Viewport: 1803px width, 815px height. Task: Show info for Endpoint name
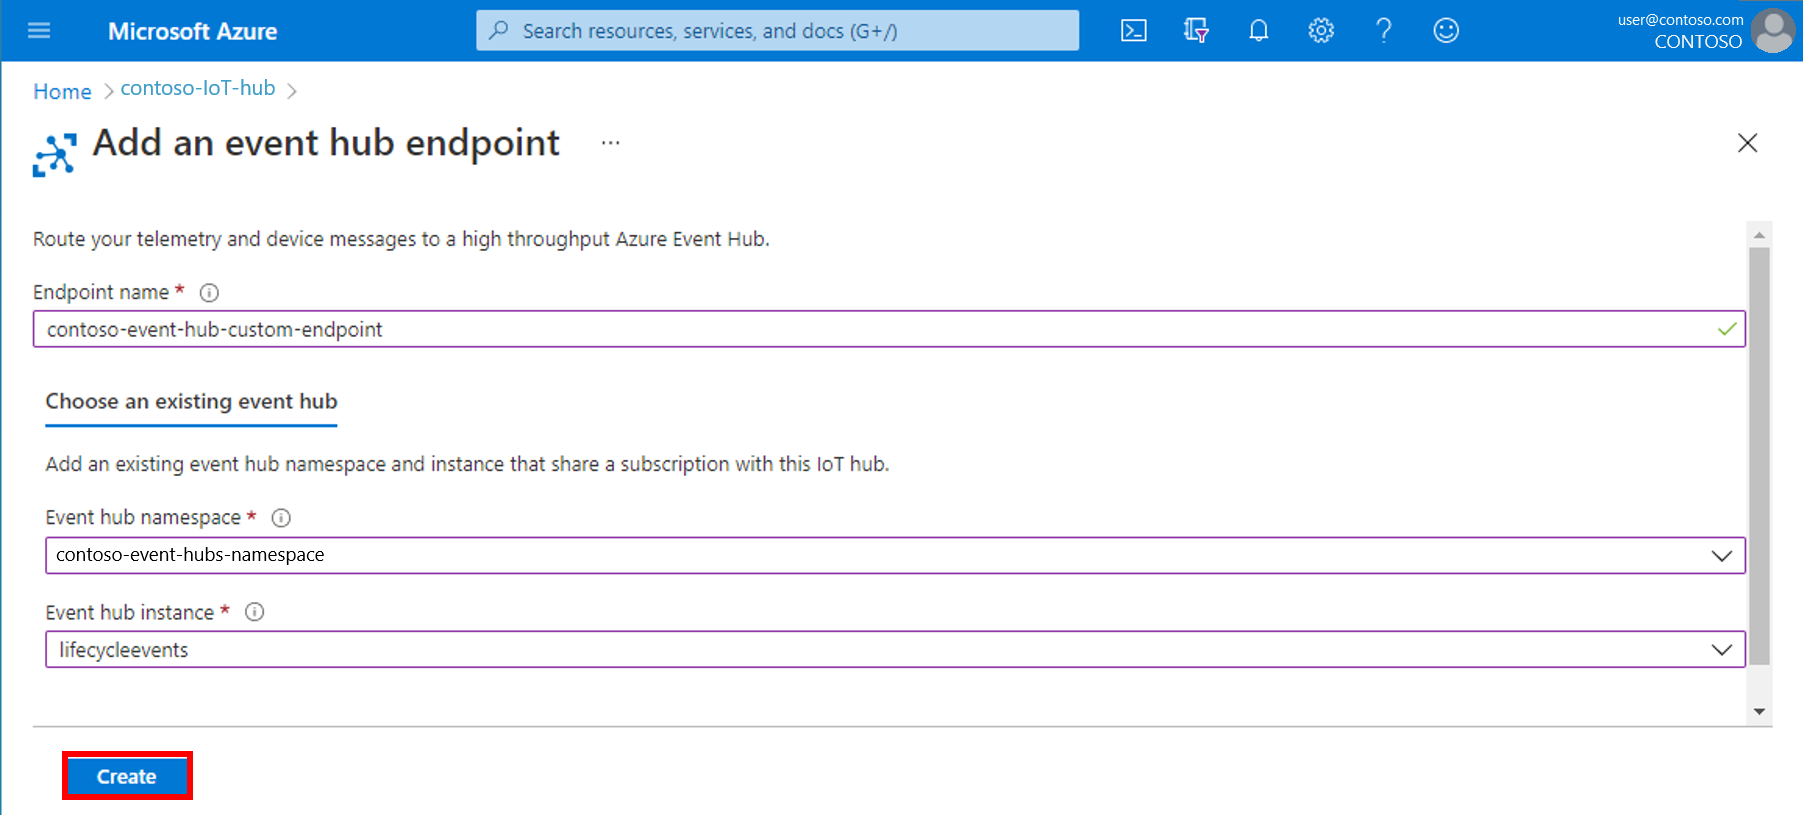point(209,293)
